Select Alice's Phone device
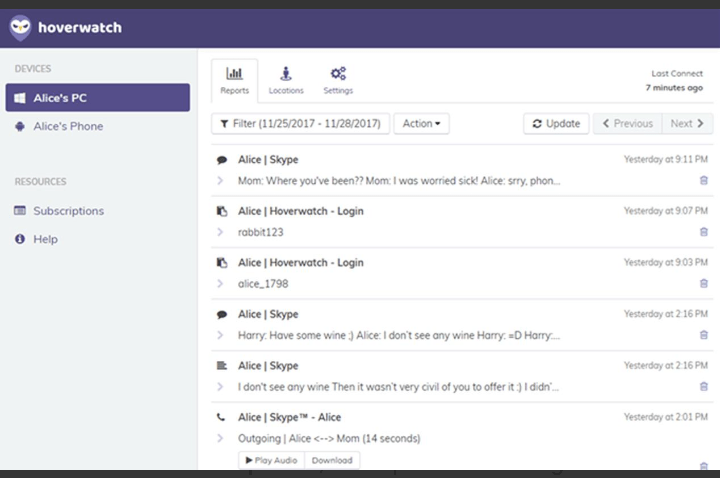The image size is (720, 478). 68,126
